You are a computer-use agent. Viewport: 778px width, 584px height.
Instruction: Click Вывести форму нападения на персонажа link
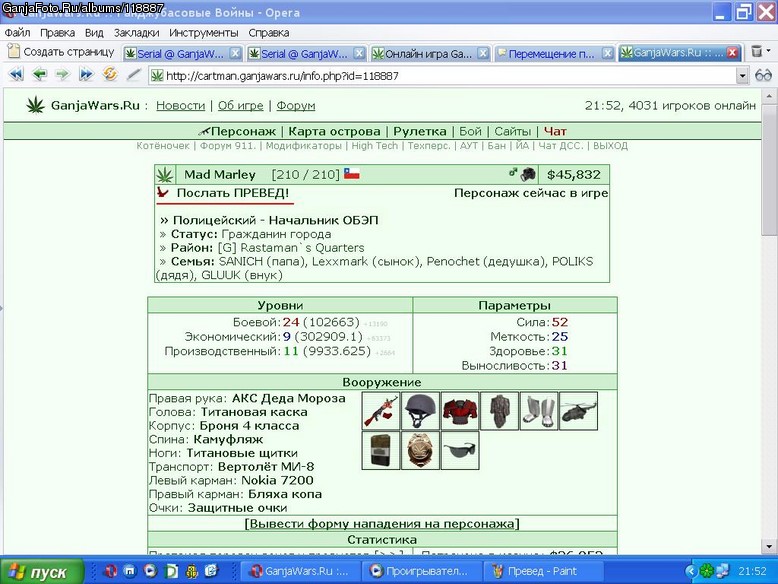pyautogui.click(x=382, y=523)
